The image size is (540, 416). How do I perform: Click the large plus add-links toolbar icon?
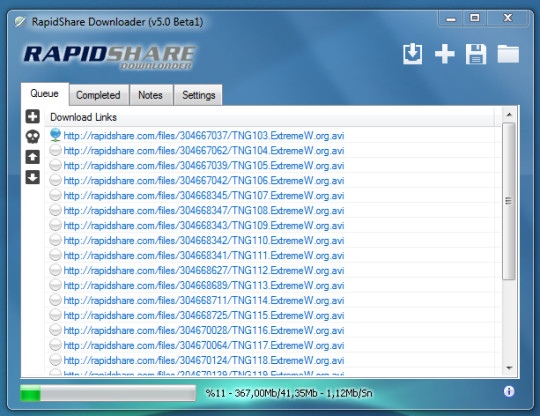coord(445,54)
